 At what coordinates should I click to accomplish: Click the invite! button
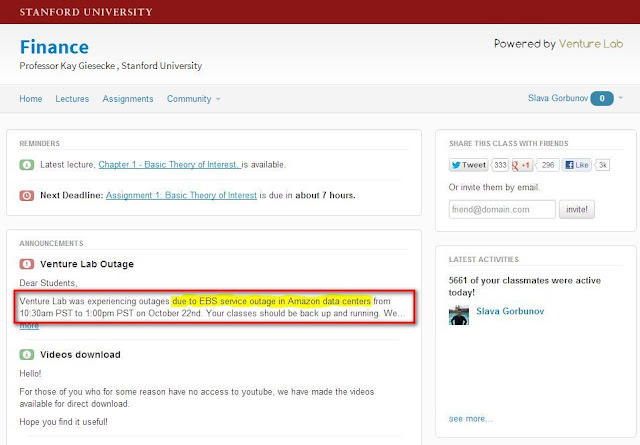576,209
